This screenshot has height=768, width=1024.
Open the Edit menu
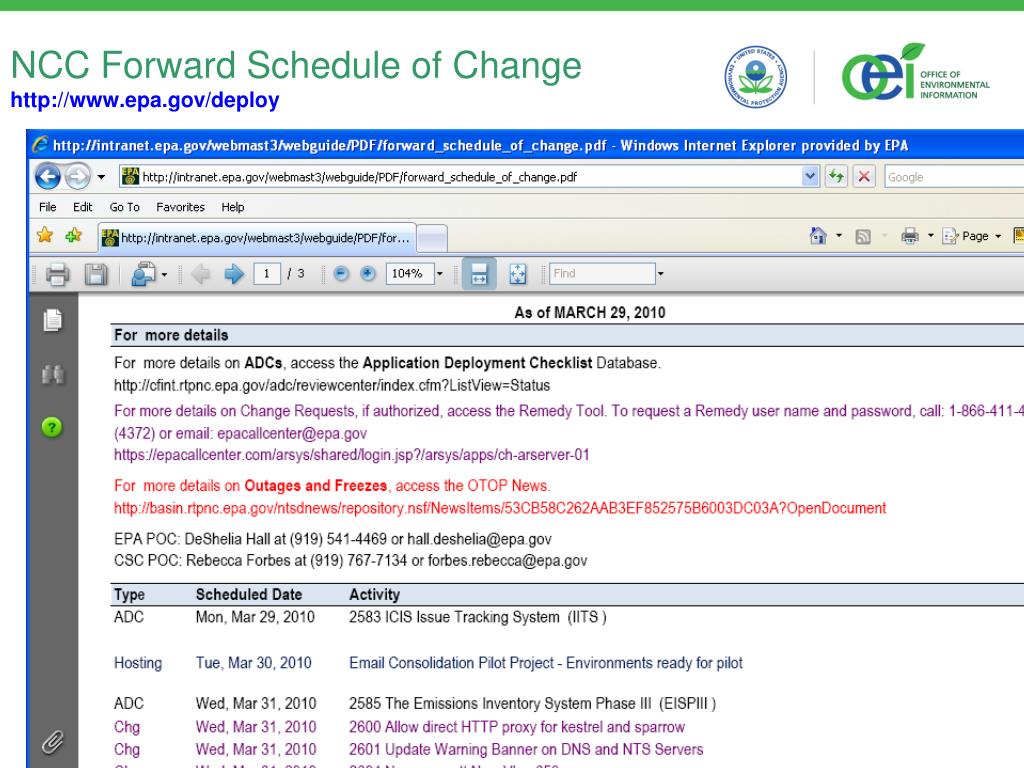[x=82, y=207]
